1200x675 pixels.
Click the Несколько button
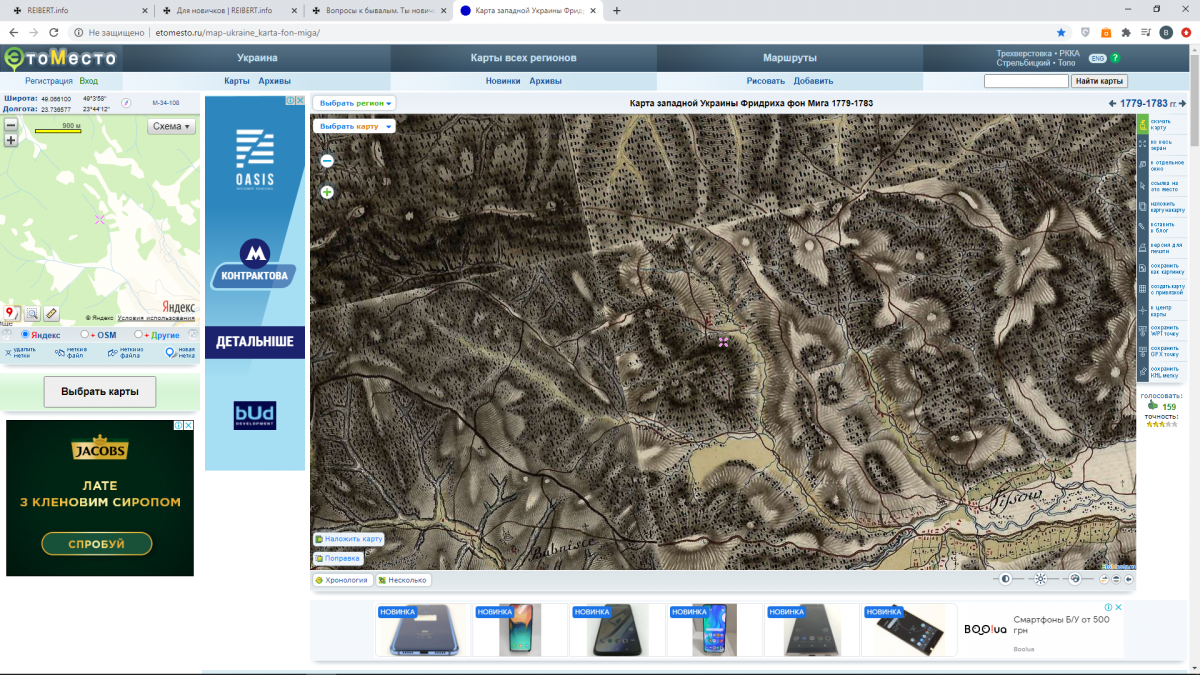[403, 580]
